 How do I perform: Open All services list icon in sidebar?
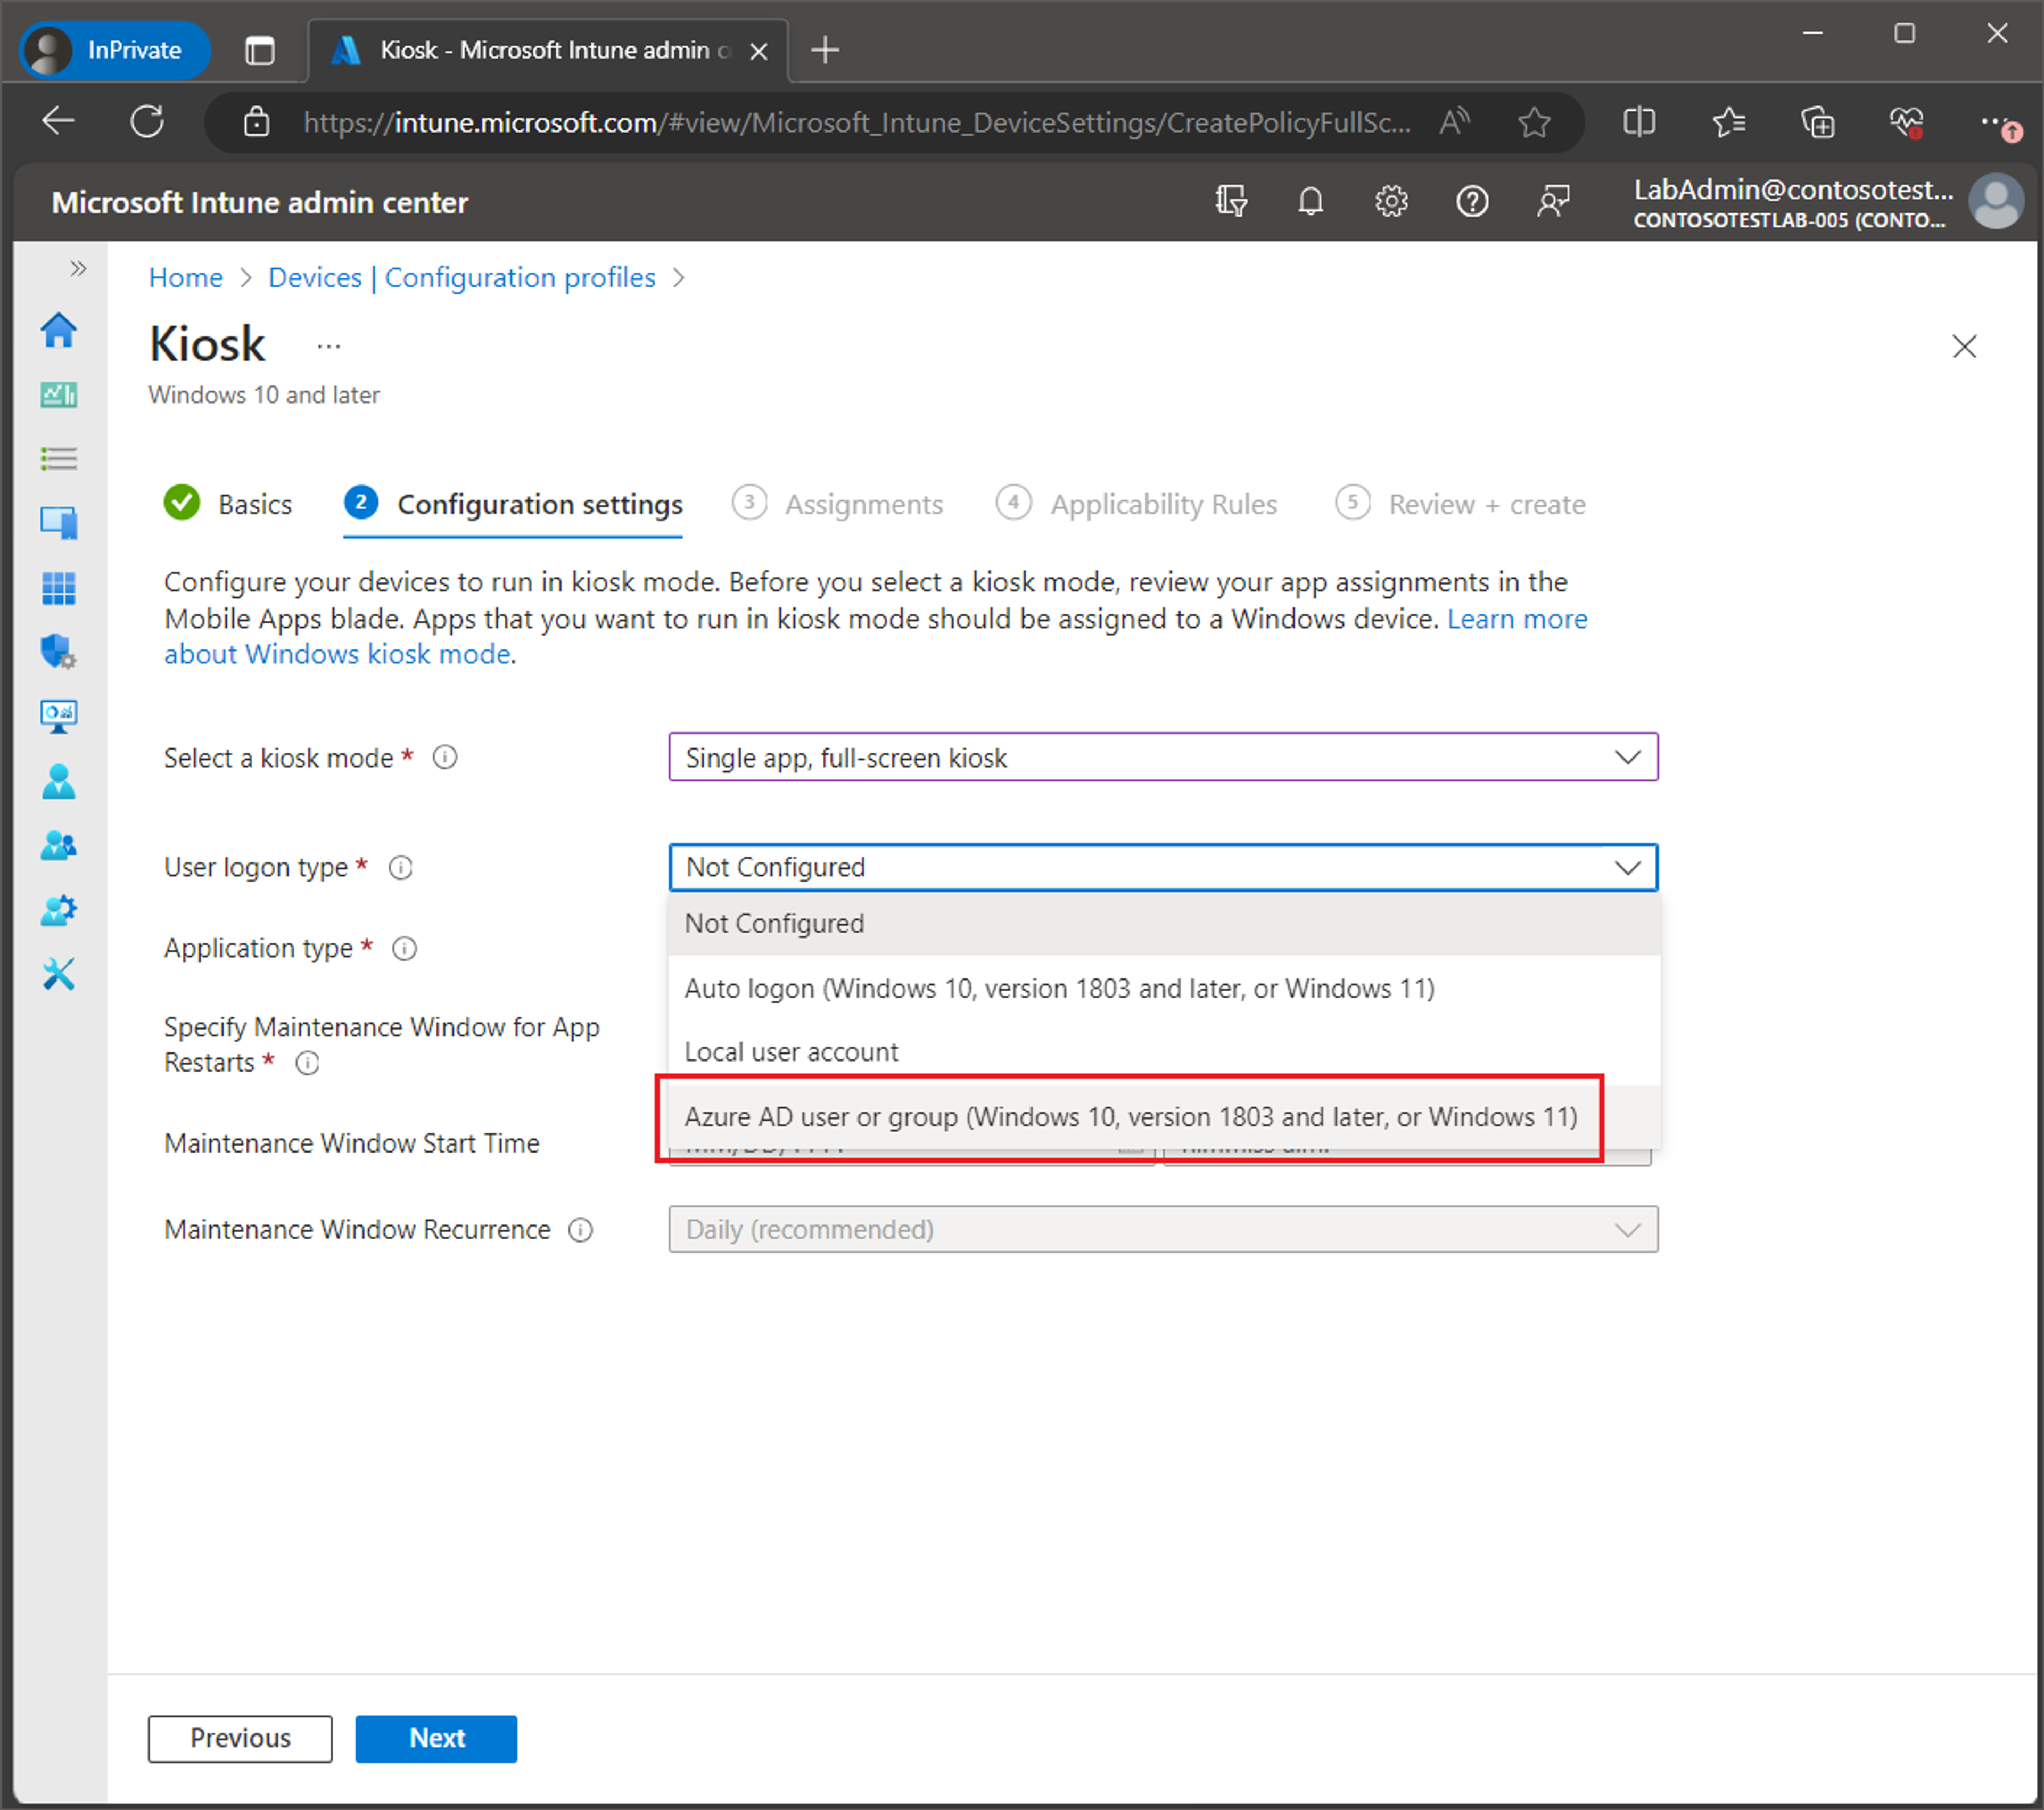(x=58, y=459)
